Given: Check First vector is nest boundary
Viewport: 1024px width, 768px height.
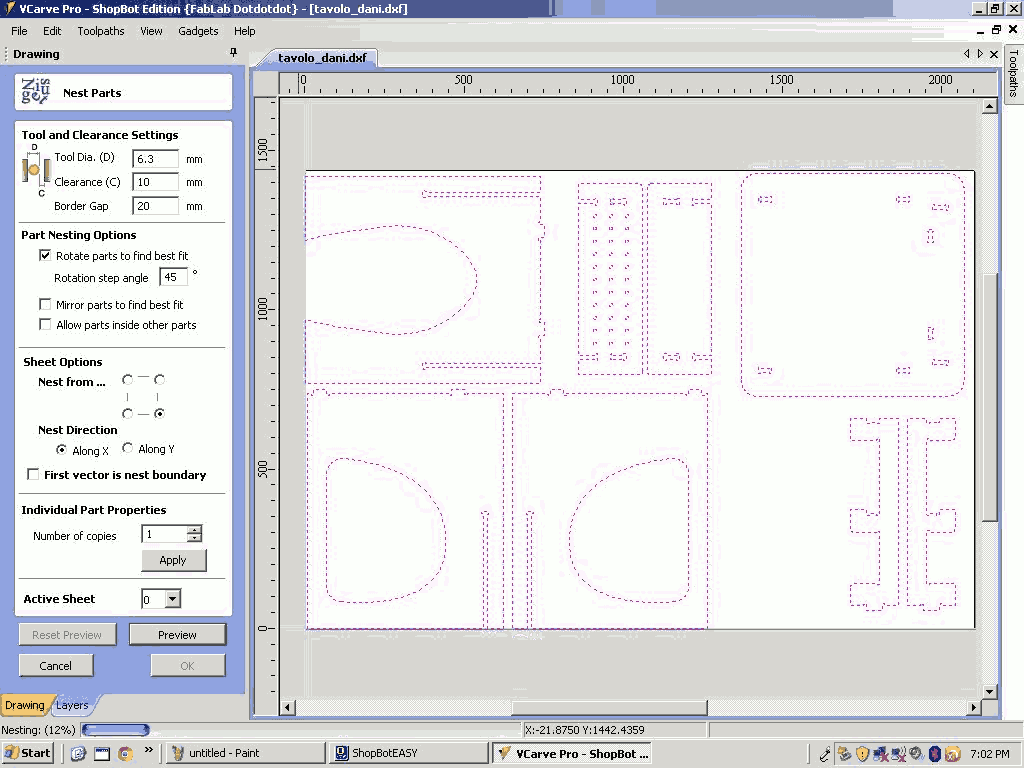Looking at the screenshot, I should (33, 475).
